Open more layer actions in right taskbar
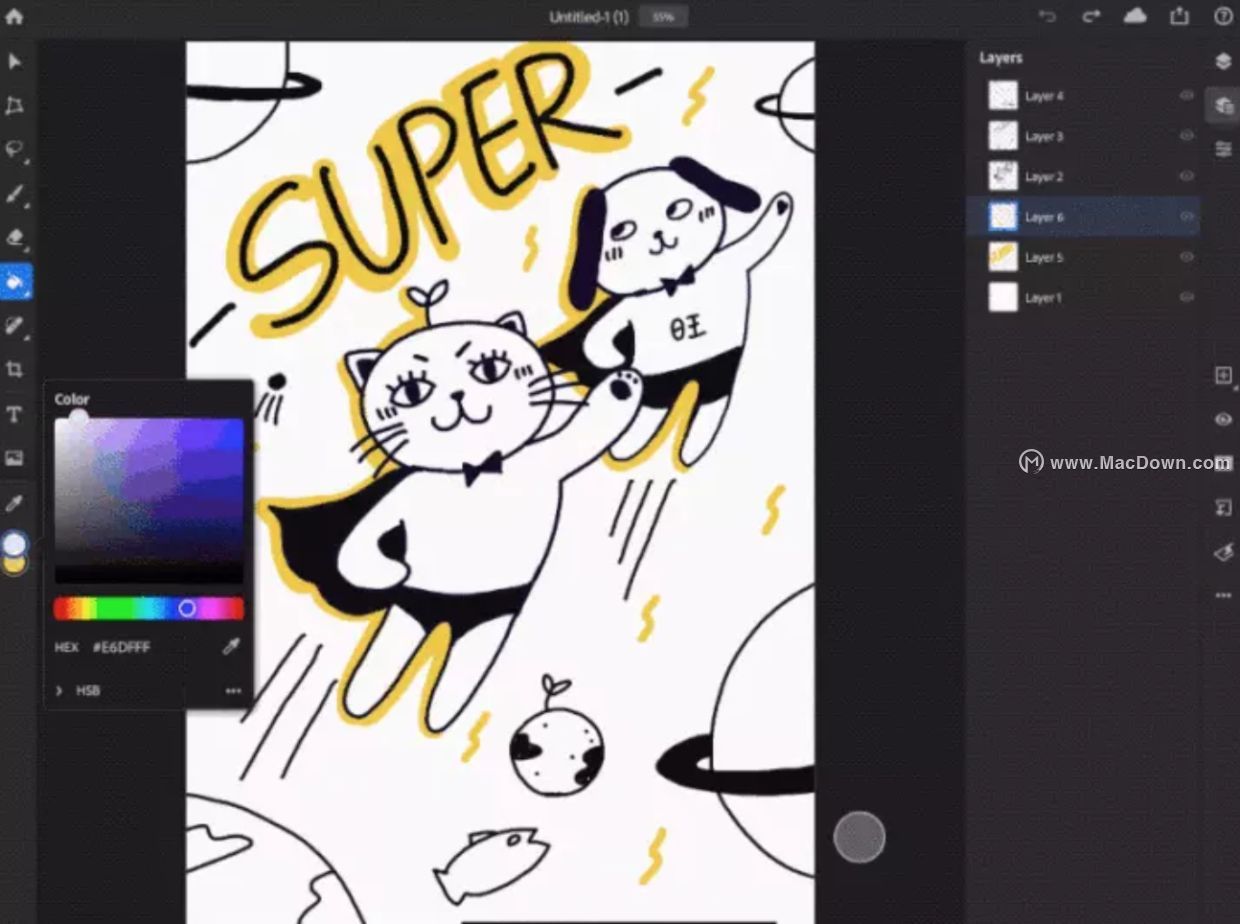1240x924 pixels. pyautogui.click(x=1223, y=595)
